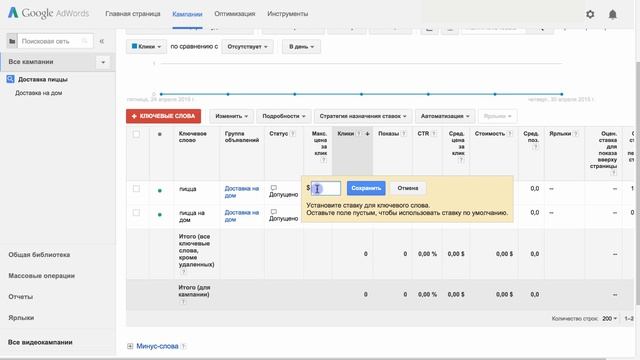Open the Инструменты tab
The height and width of the screenshot is (360, 640).
288,14
